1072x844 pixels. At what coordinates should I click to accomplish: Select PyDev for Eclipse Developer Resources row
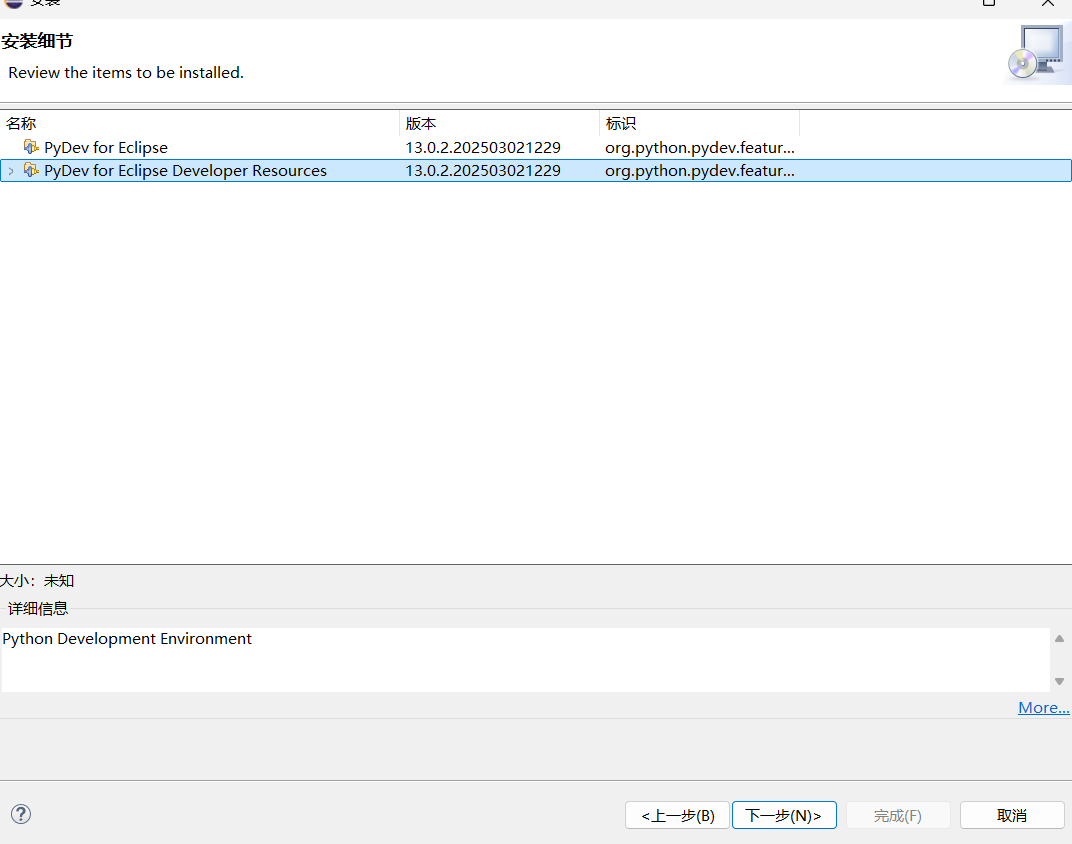536,171
